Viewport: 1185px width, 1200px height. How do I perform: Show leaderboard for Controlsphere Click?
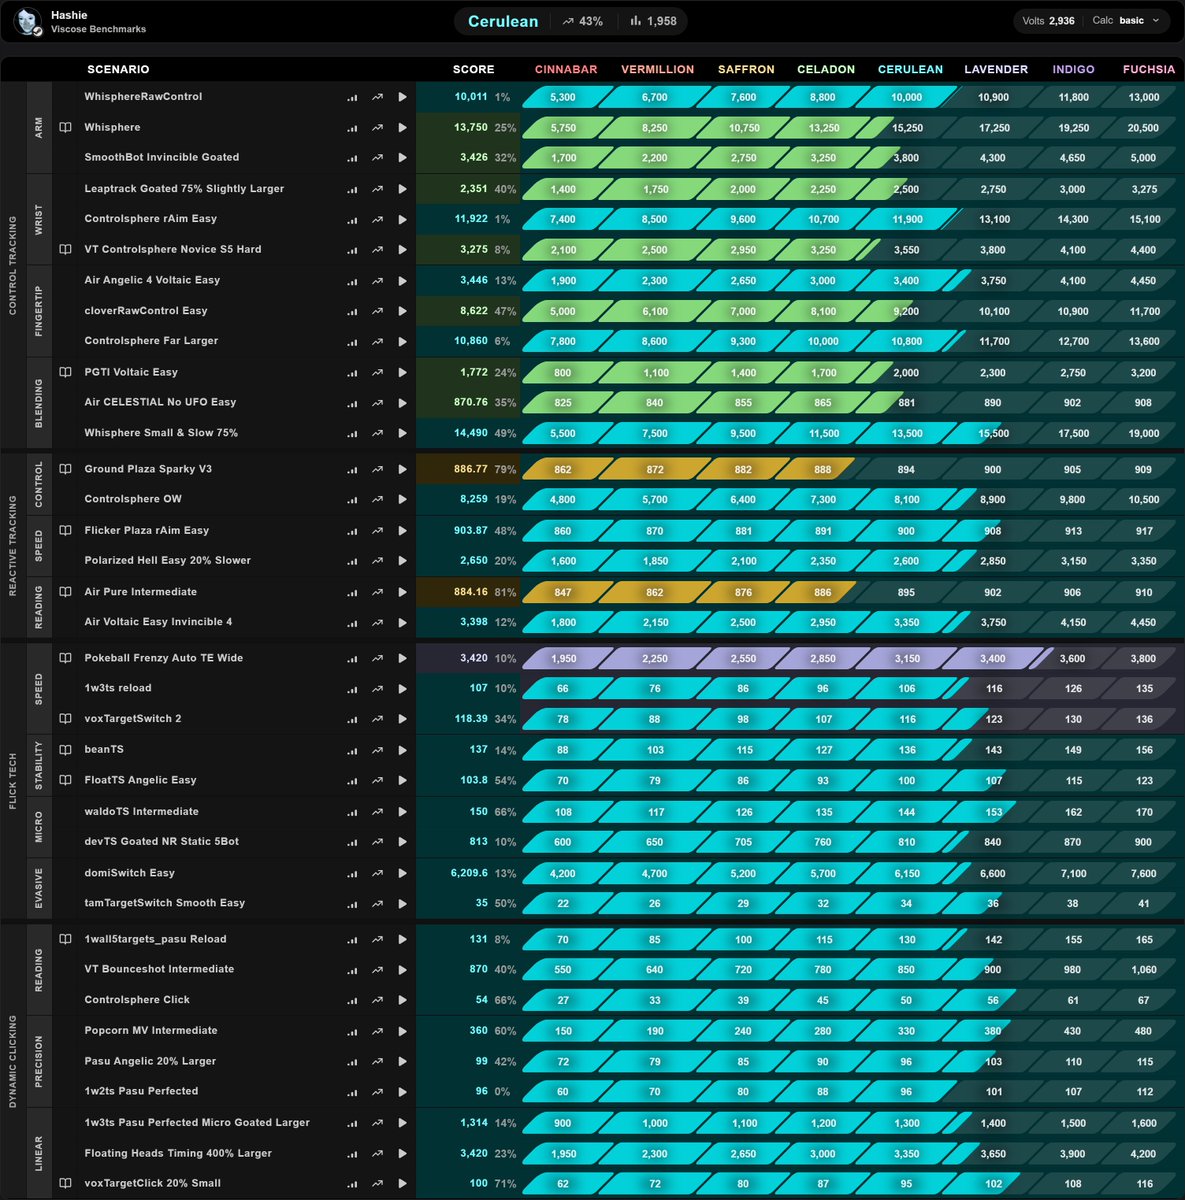[x=352, y=1001]
